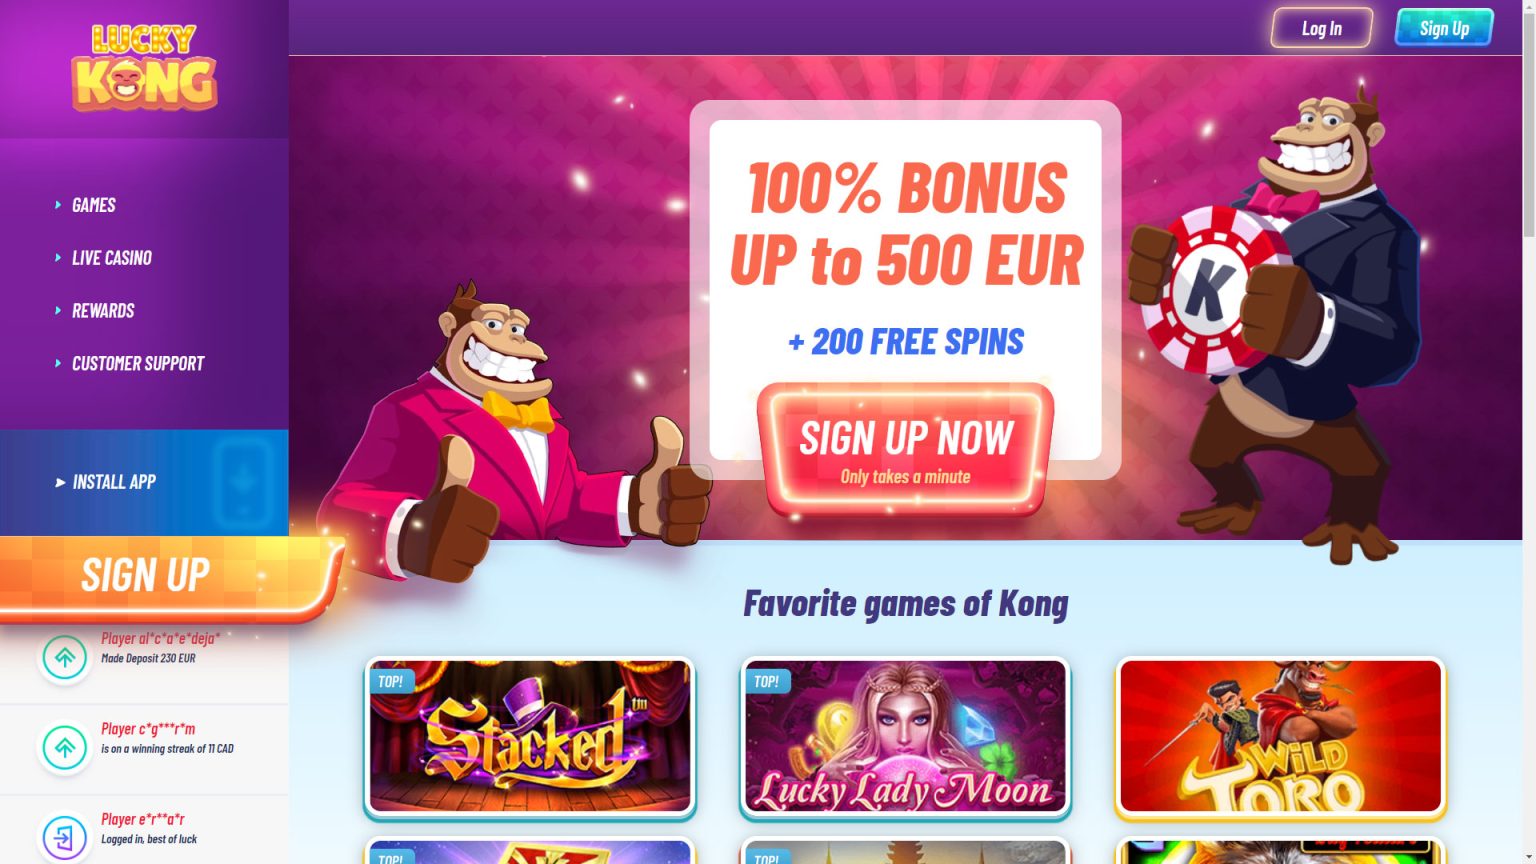Click the purple login icon for Player e*r**a*r
The image size is (1536, 864).
(65, 838)
